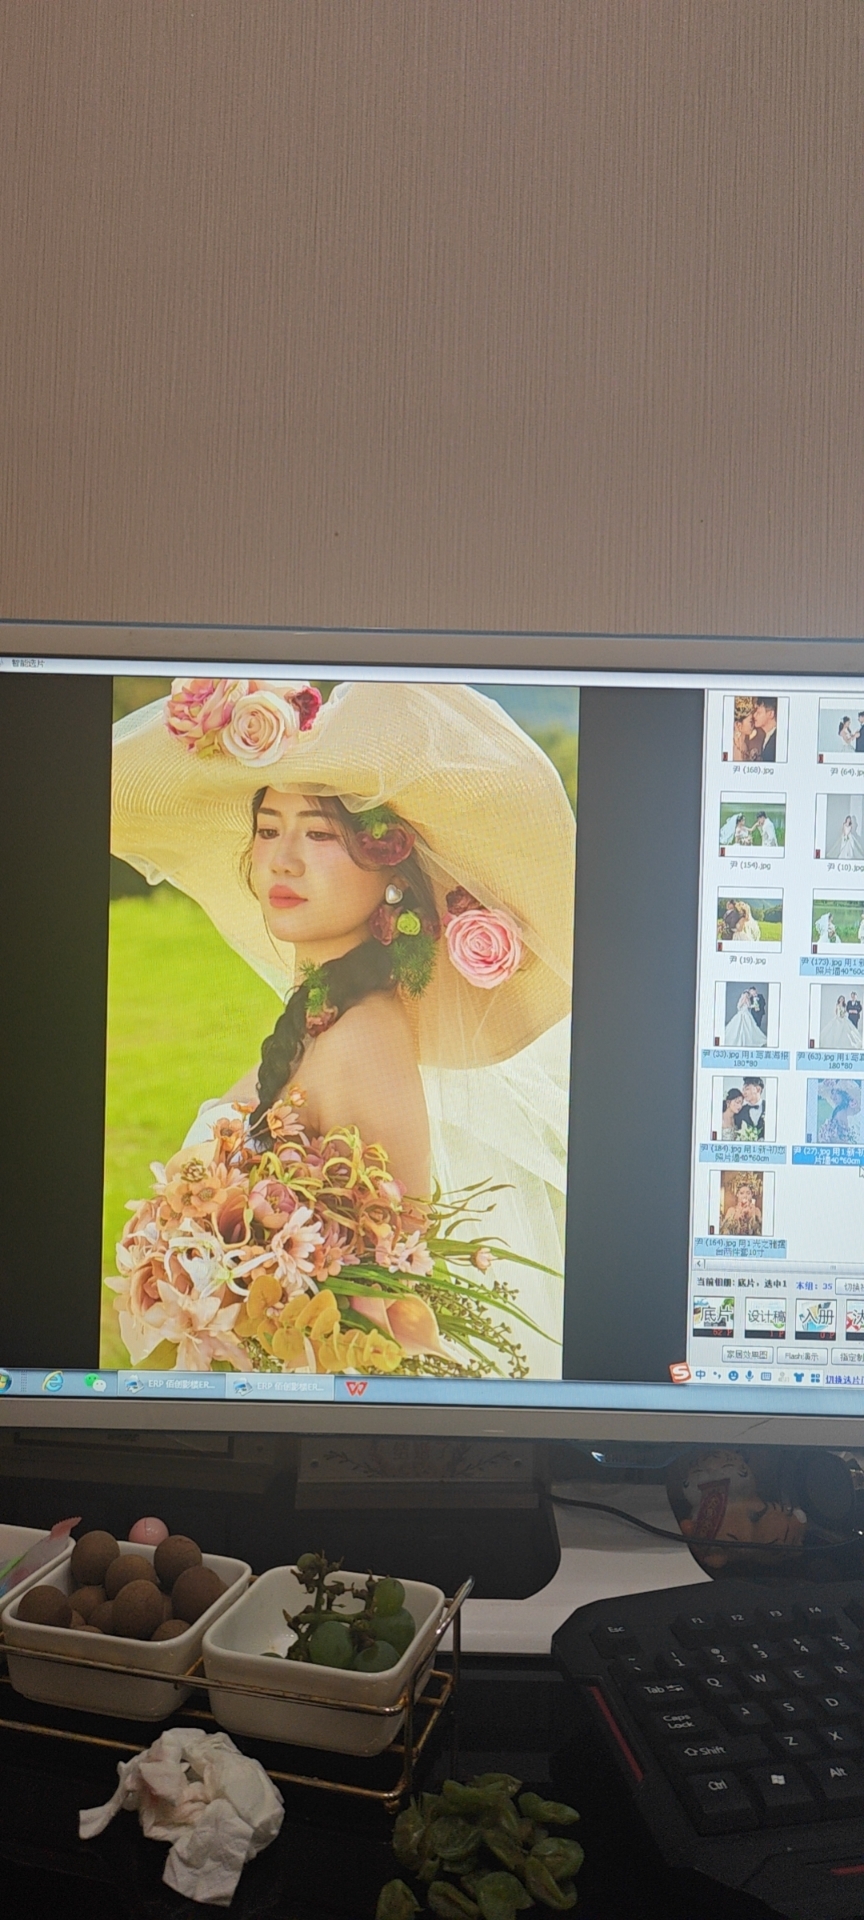Open the 入册 category tile

point(816,1319)
